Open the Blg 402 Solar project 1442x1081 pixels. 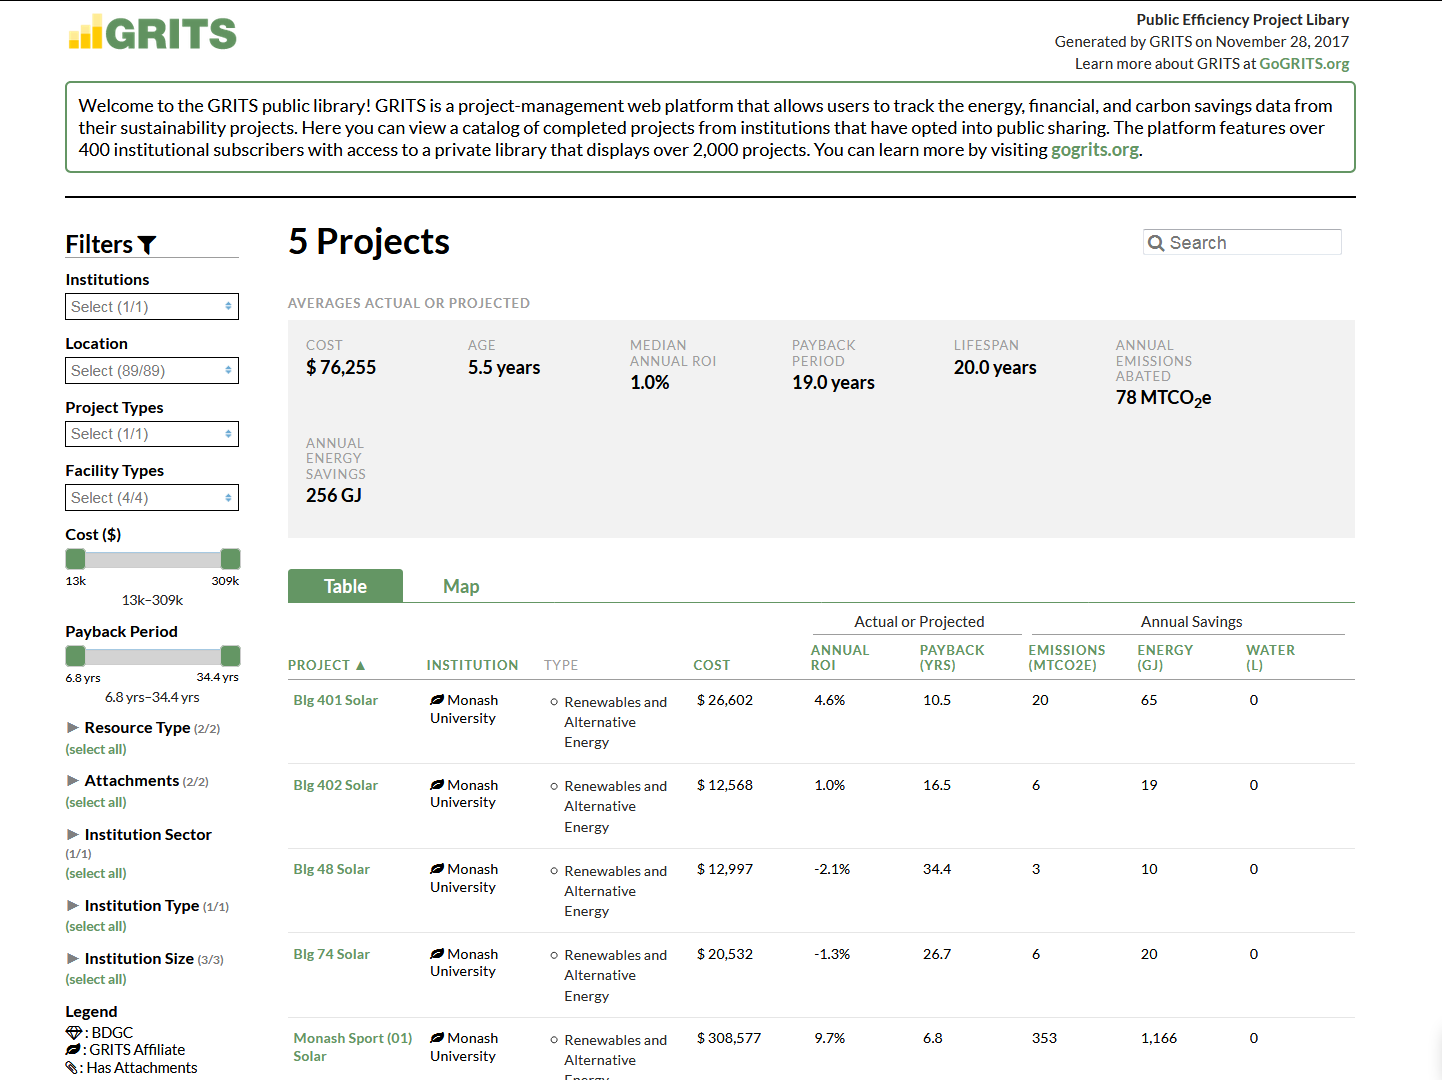click(x=336, y=785)
